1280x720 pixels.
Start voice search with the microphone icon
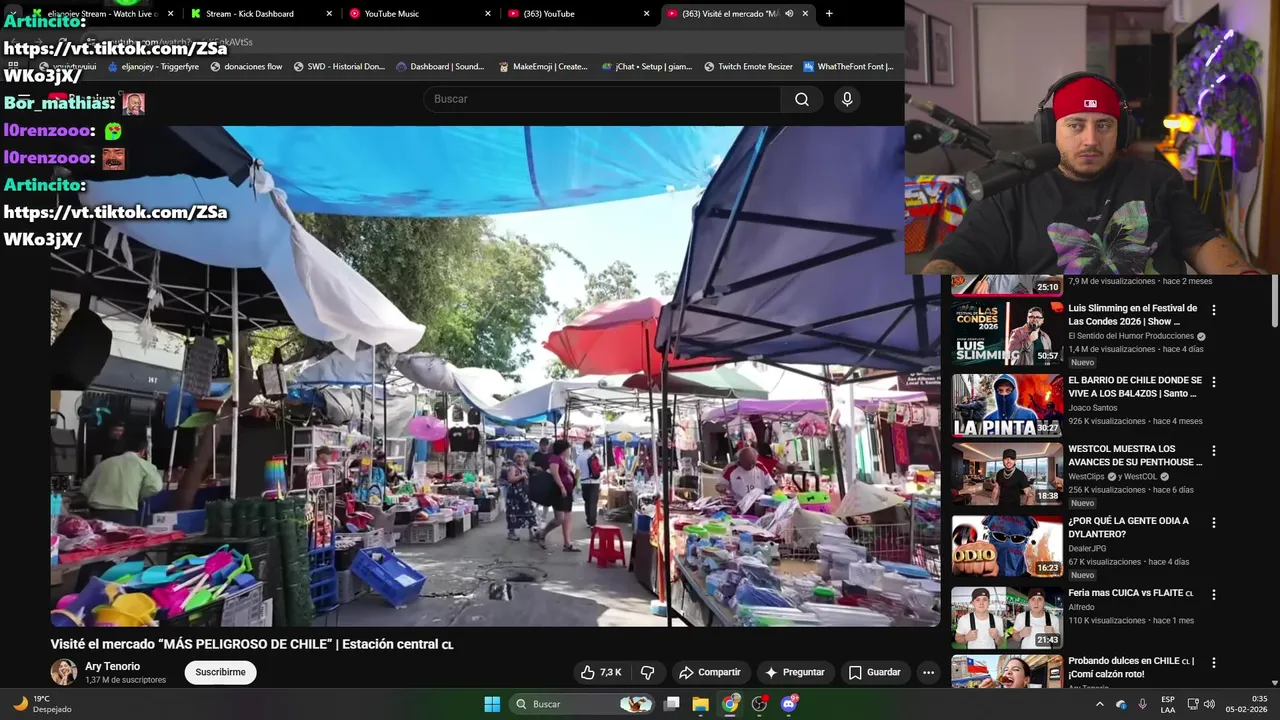coord(847,99)
